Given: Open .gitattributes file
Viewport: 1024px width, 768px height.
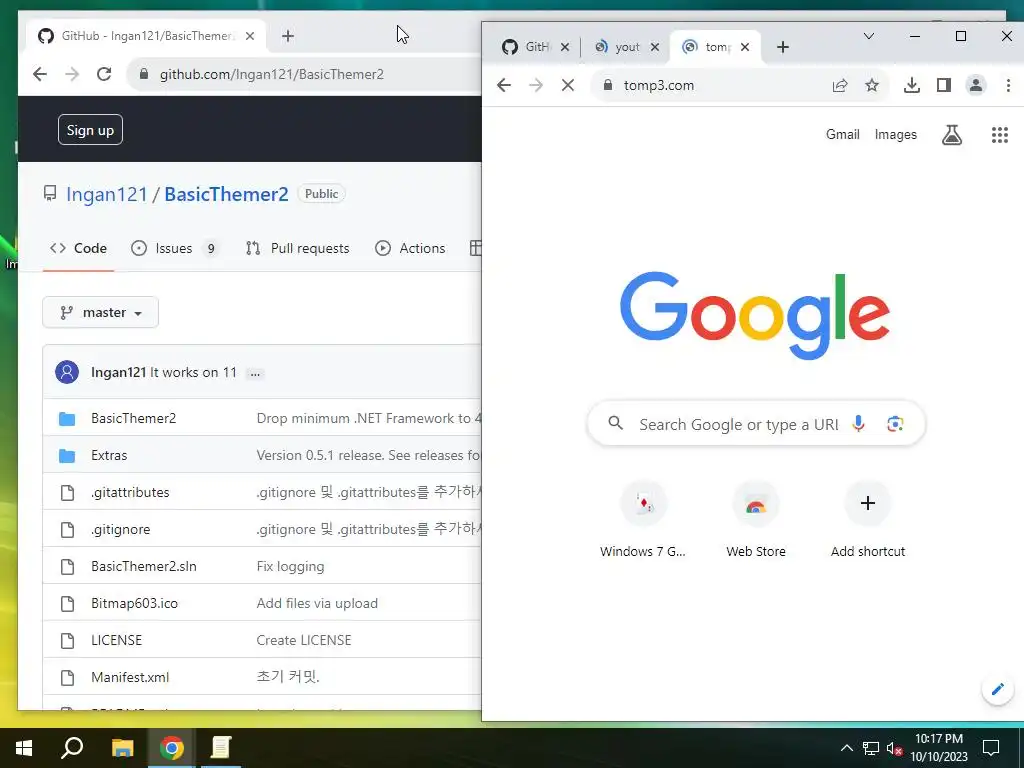Looking at the screenshot, I should click(130, 492).
